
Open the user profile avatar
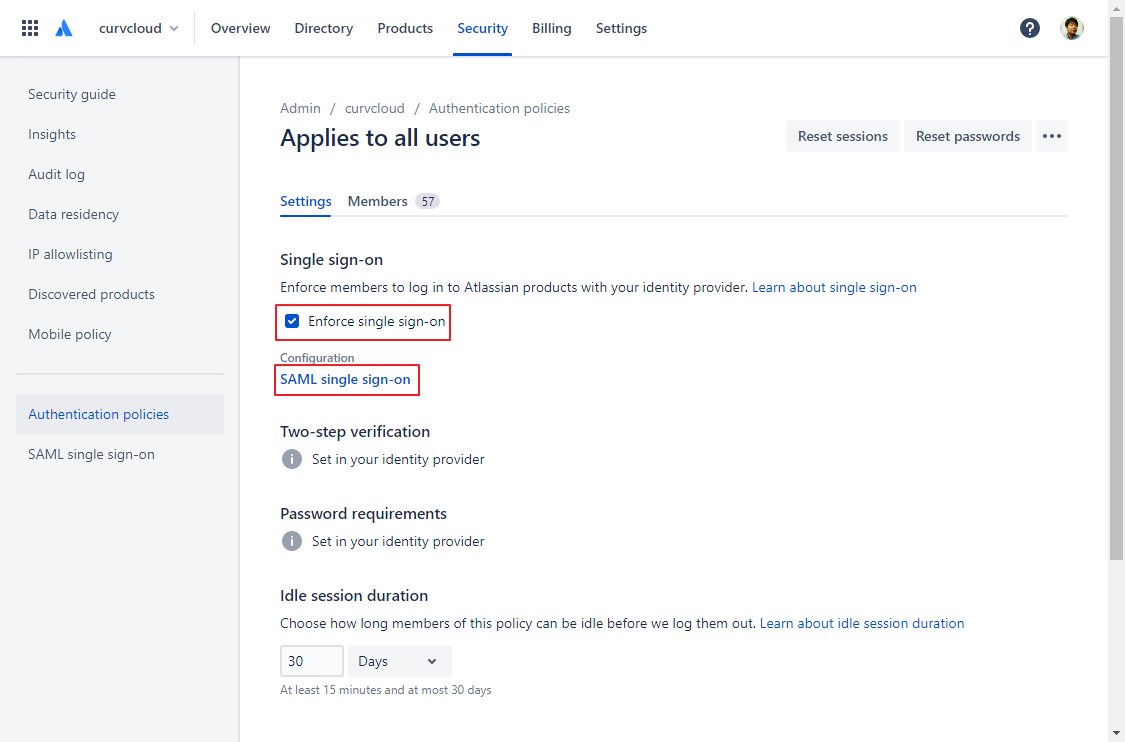(1072, 28)
